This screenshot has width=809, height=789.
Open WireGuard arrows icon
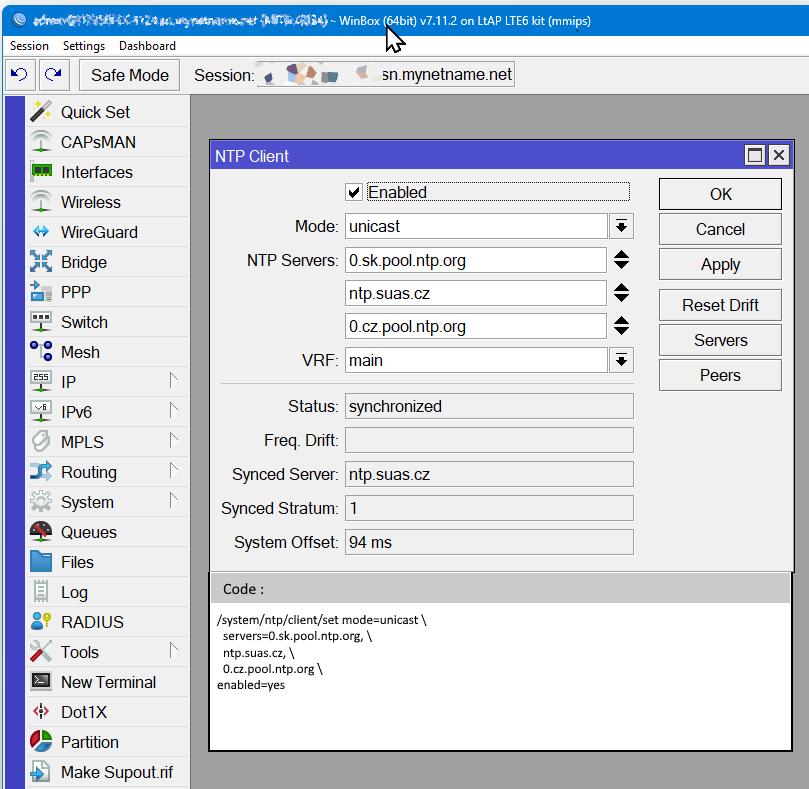pyautogui.click(x=41, y=232)
